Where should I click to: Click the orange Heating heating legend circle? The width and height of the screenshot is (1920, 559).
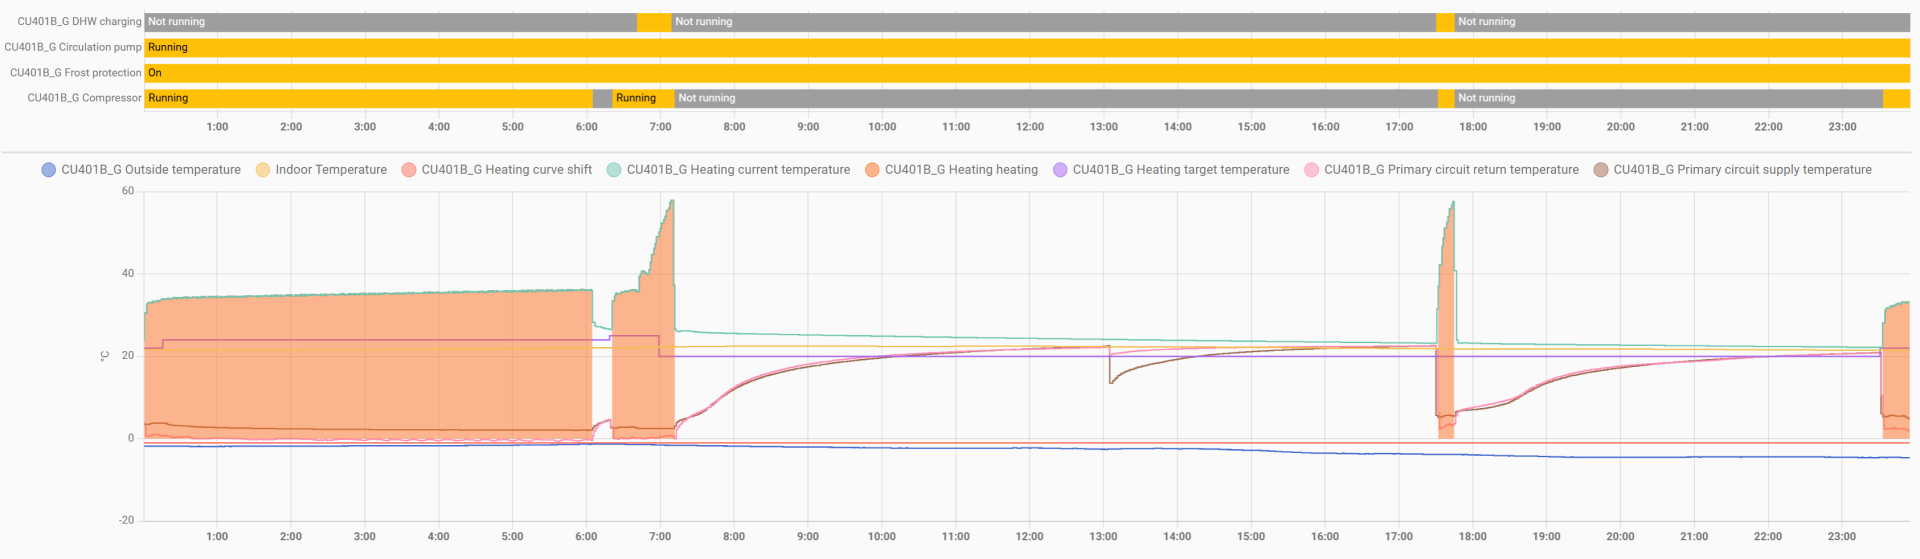pos(872,170)
